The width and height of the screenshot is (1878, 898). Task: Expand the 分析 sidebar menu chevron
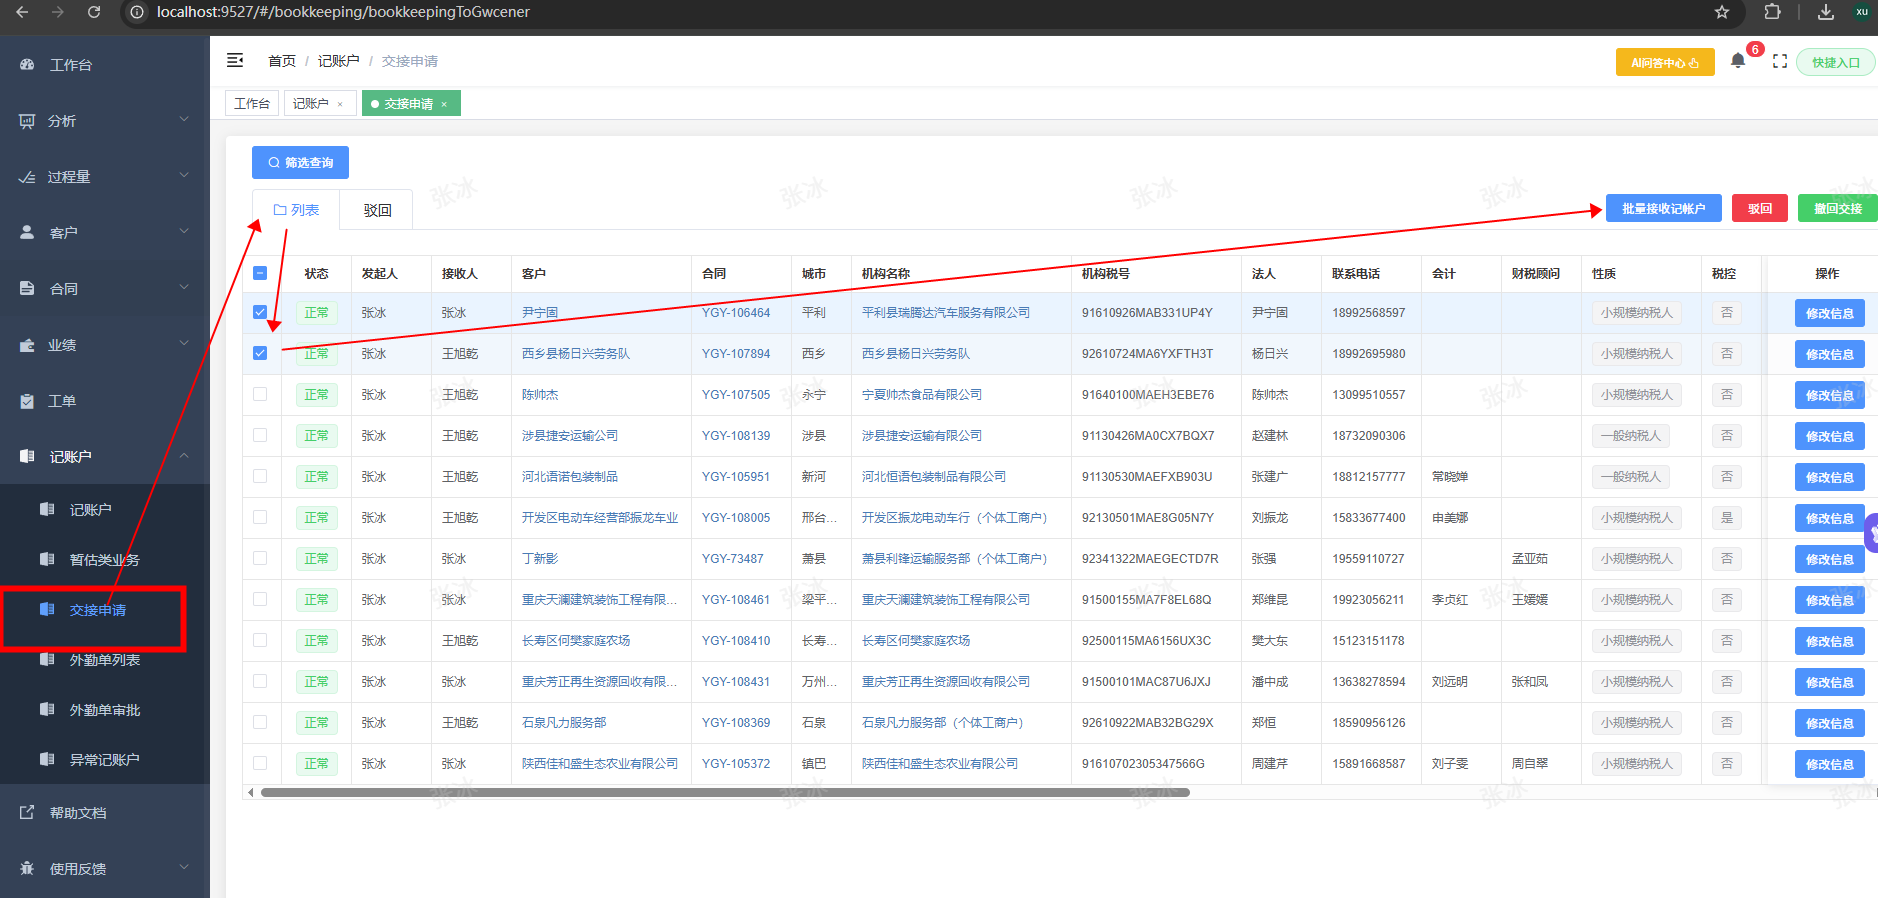click(x=184, y=119)
